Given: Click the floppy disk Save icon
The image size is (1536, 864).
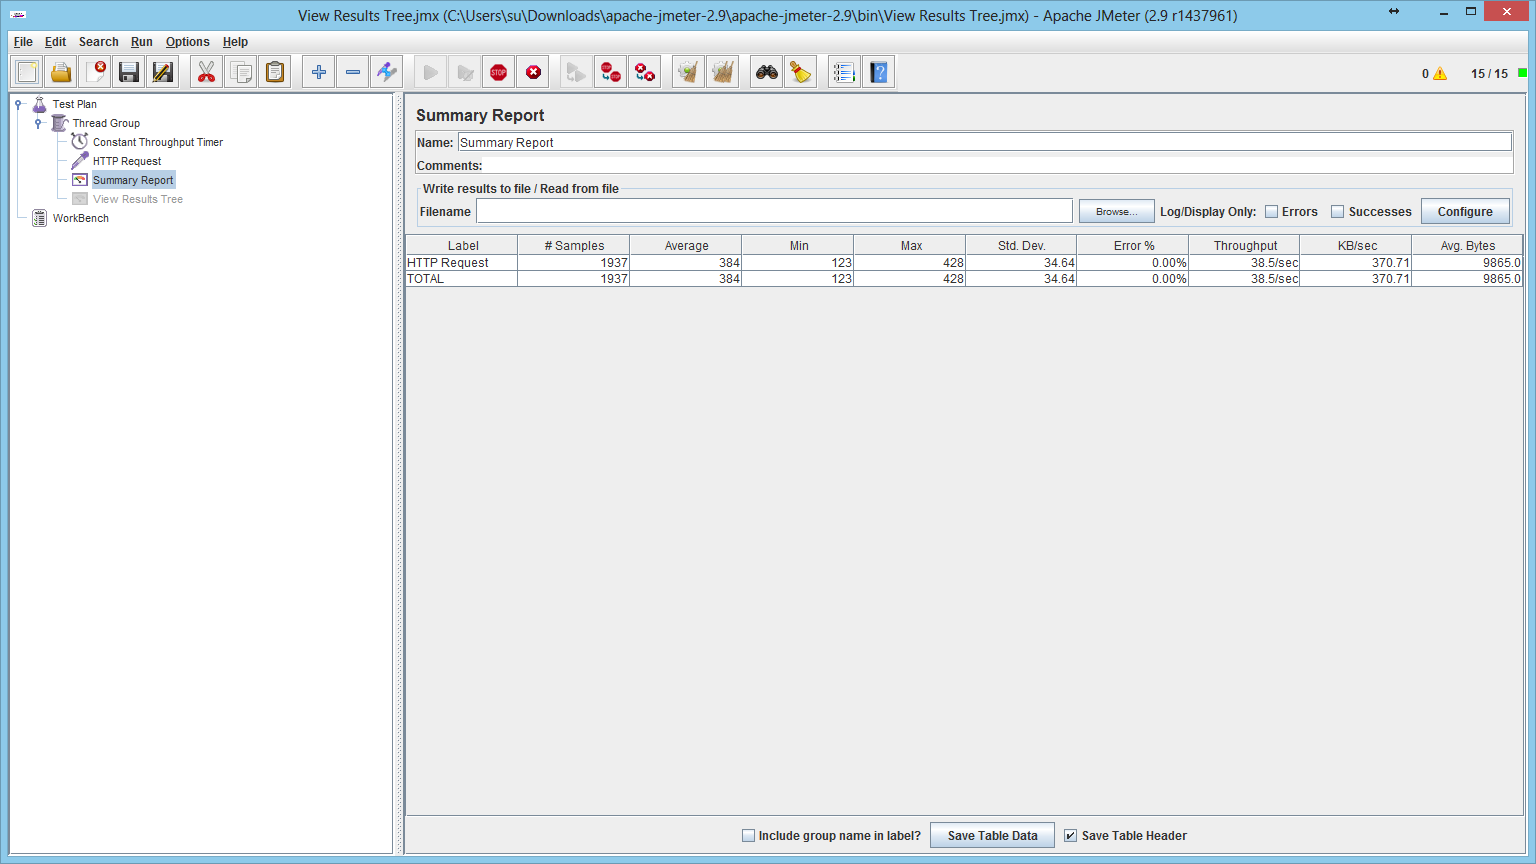Looking at the screenshot, I should (x=128, y=72).
